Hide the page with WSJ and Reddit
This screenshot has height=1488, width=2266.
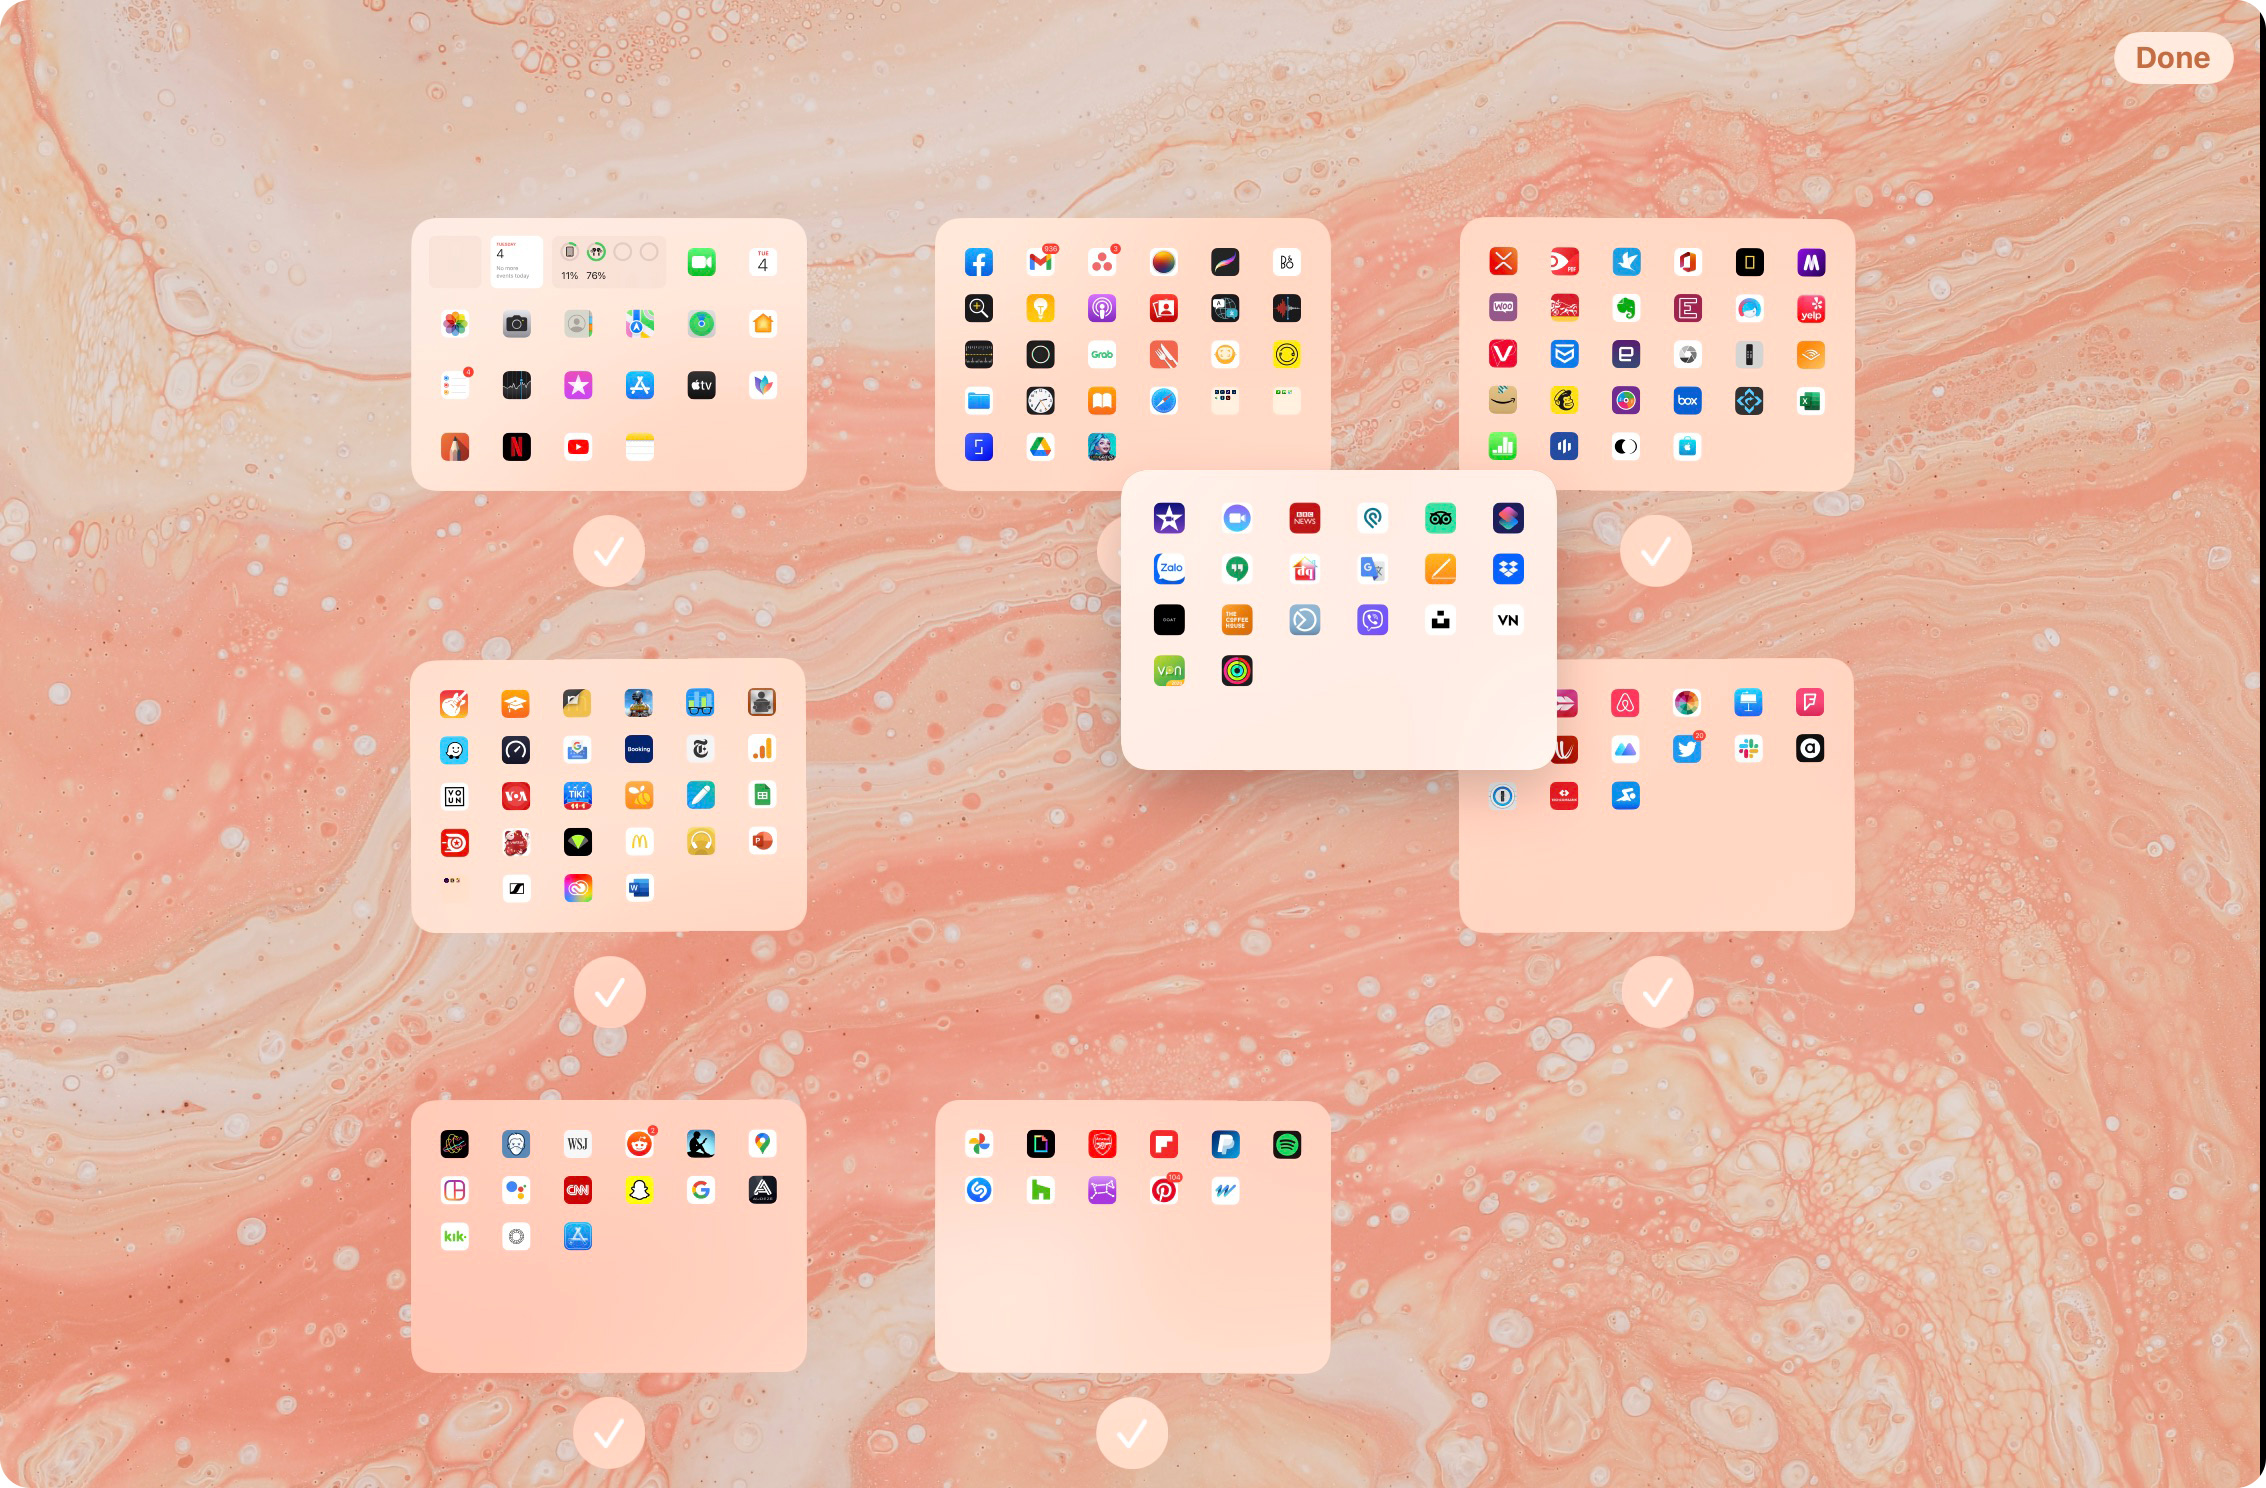click(609, 1433)
